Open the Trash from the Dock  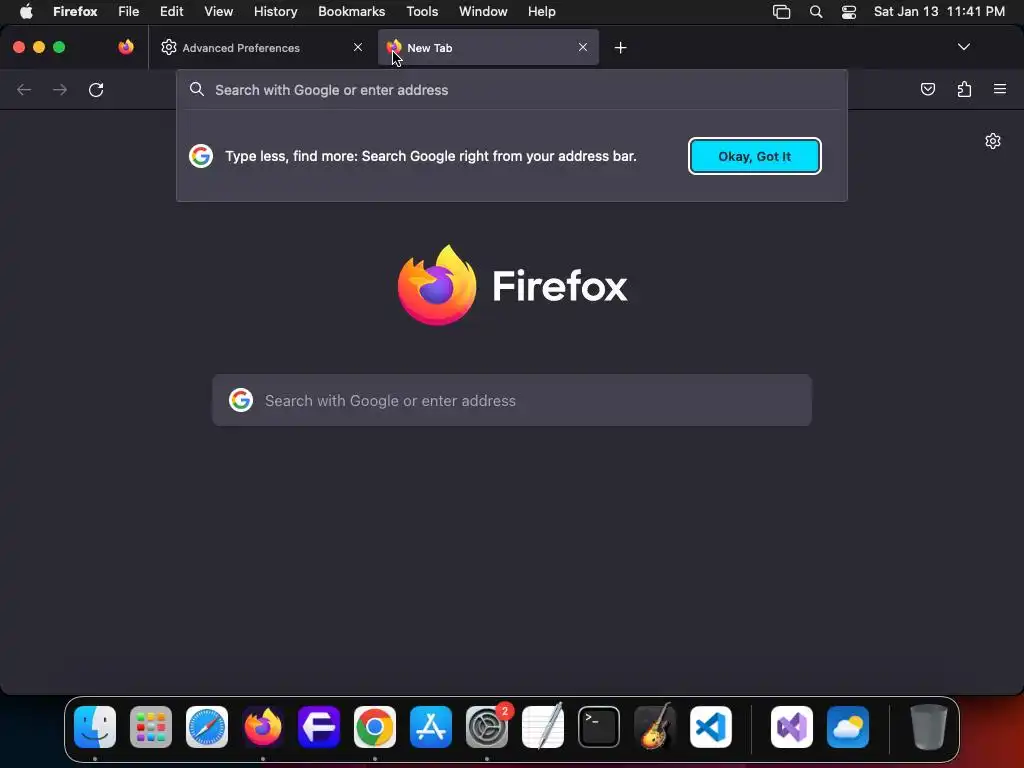click(929, 727)
